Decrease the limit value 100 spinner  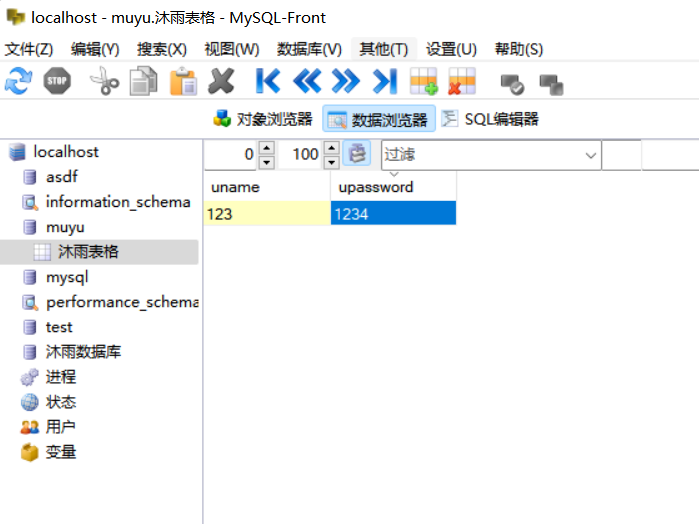331,162
